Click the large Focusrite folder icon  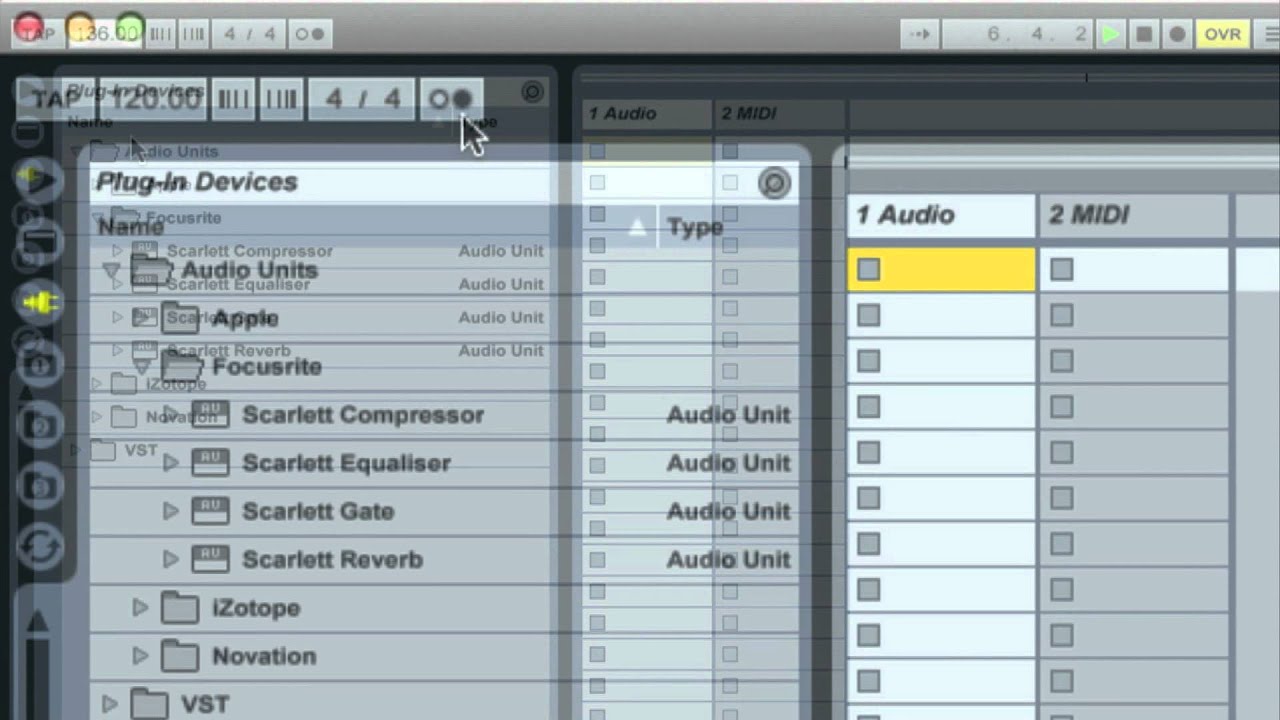click(x=182, y=366)
